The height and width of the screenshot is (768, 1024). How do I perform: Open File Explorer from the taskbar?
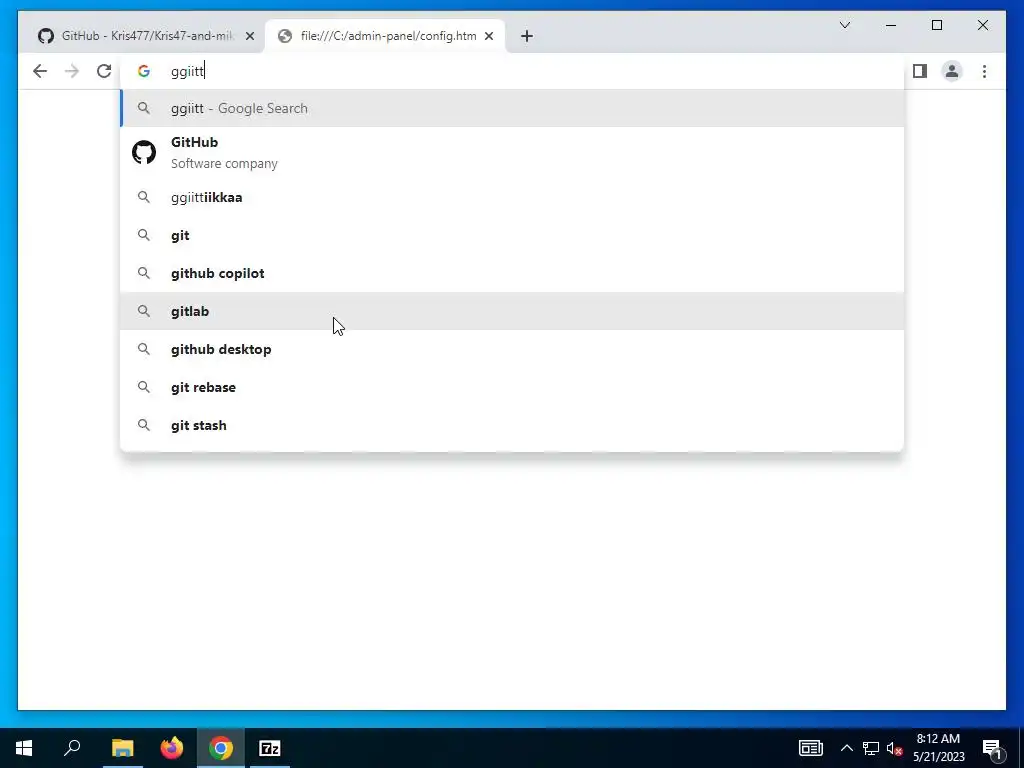122,748
